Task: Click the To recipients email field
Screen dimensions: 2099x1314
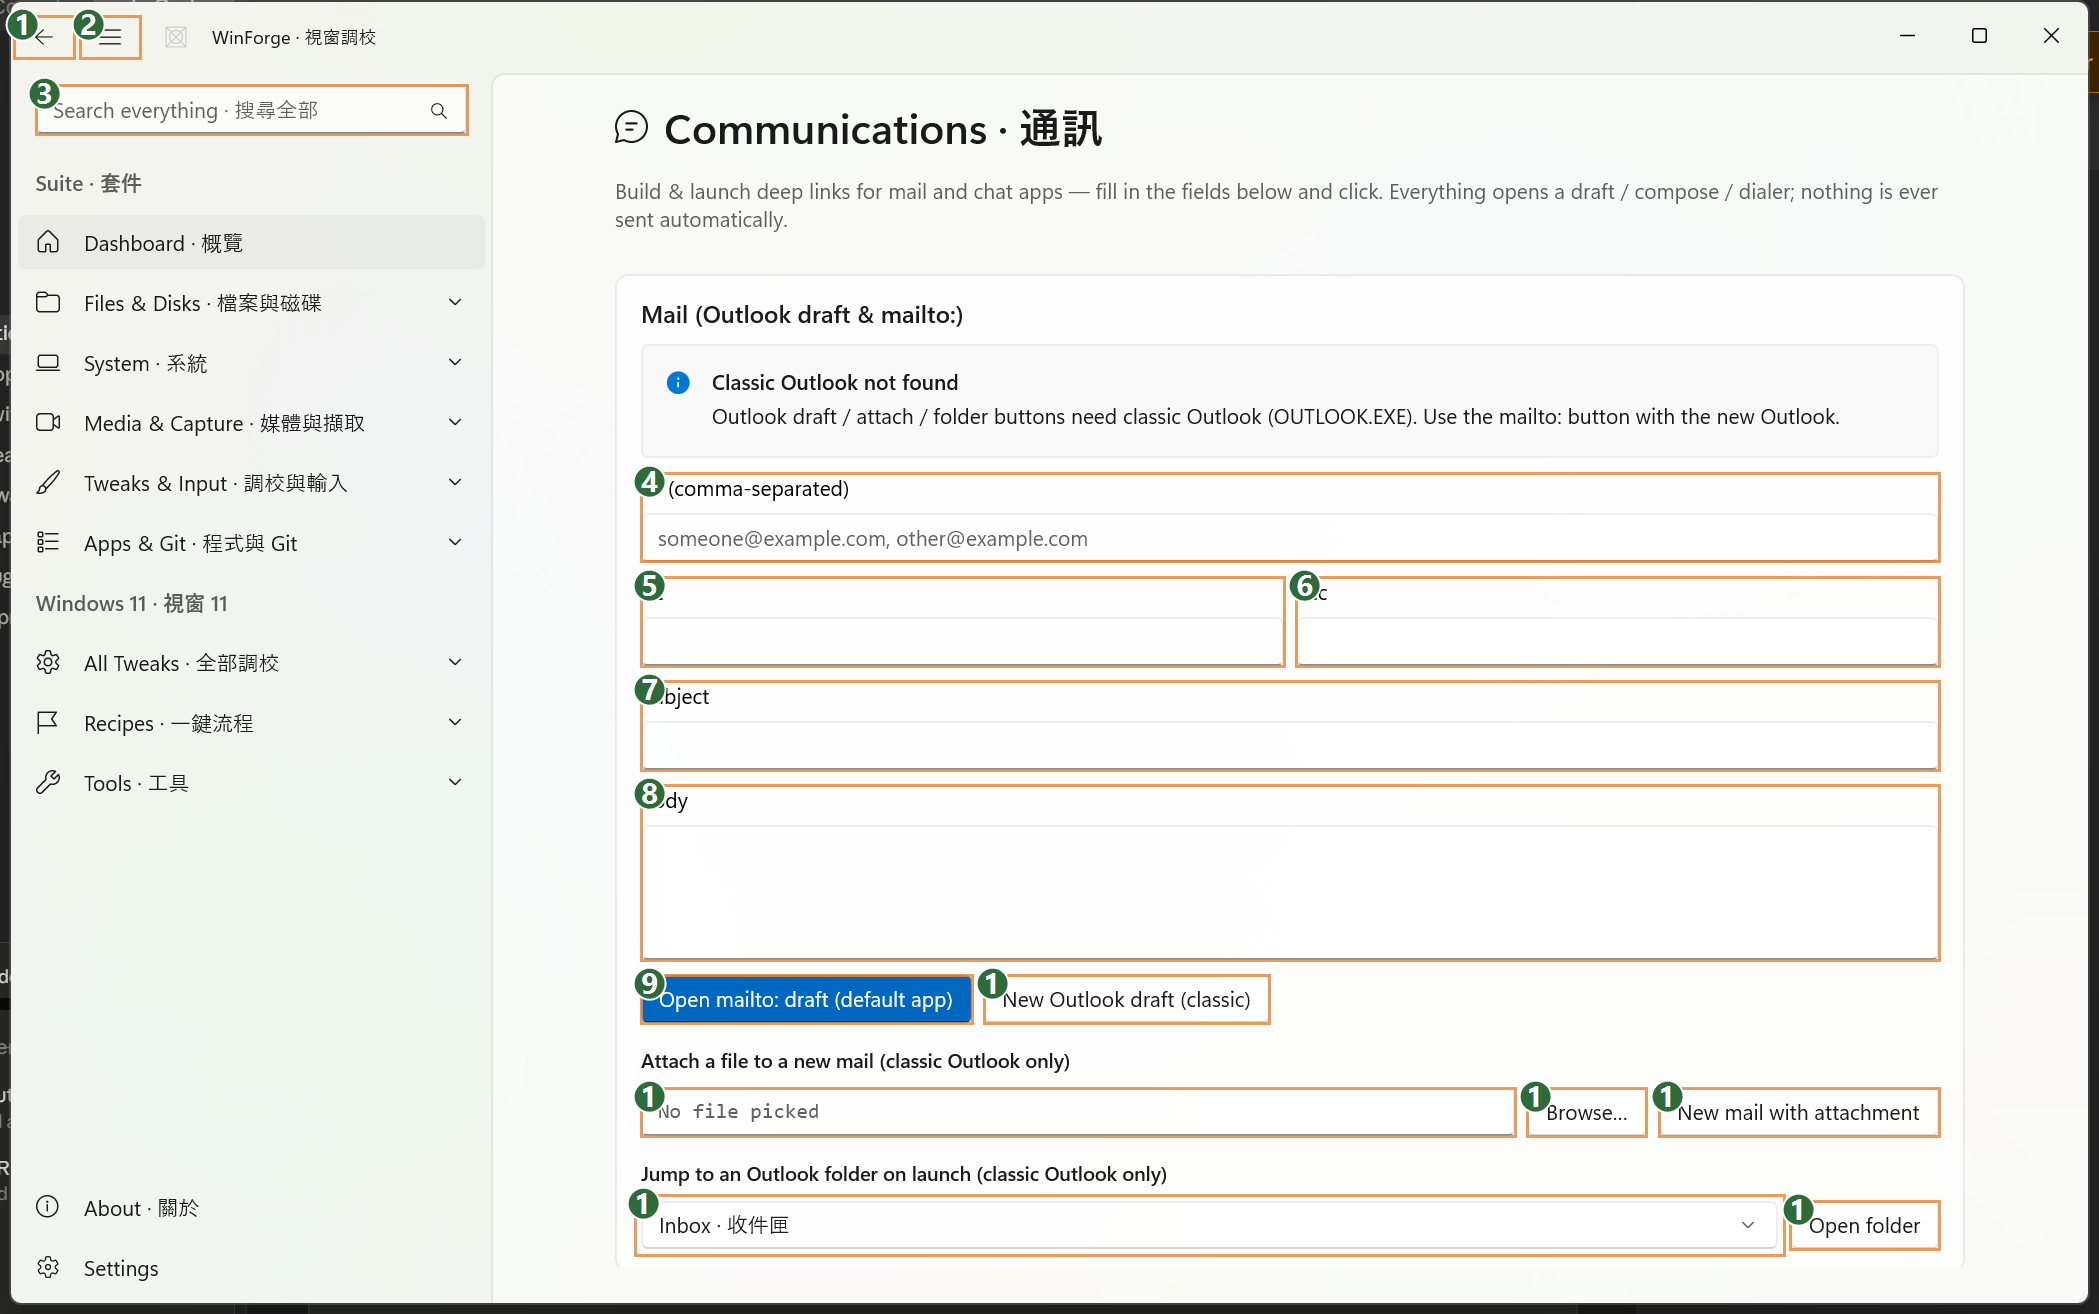Action: [1290, 539]
